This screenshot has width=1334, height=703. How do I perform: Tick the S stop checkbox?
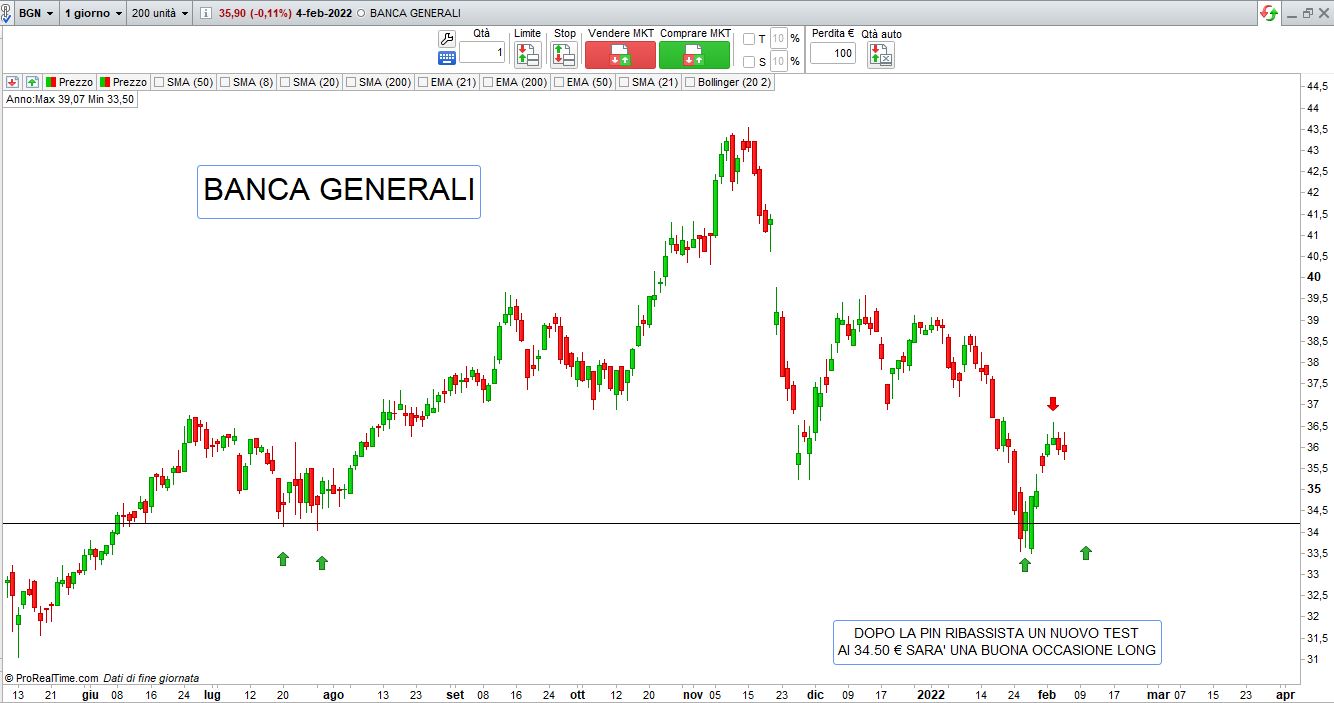[749, 62]
